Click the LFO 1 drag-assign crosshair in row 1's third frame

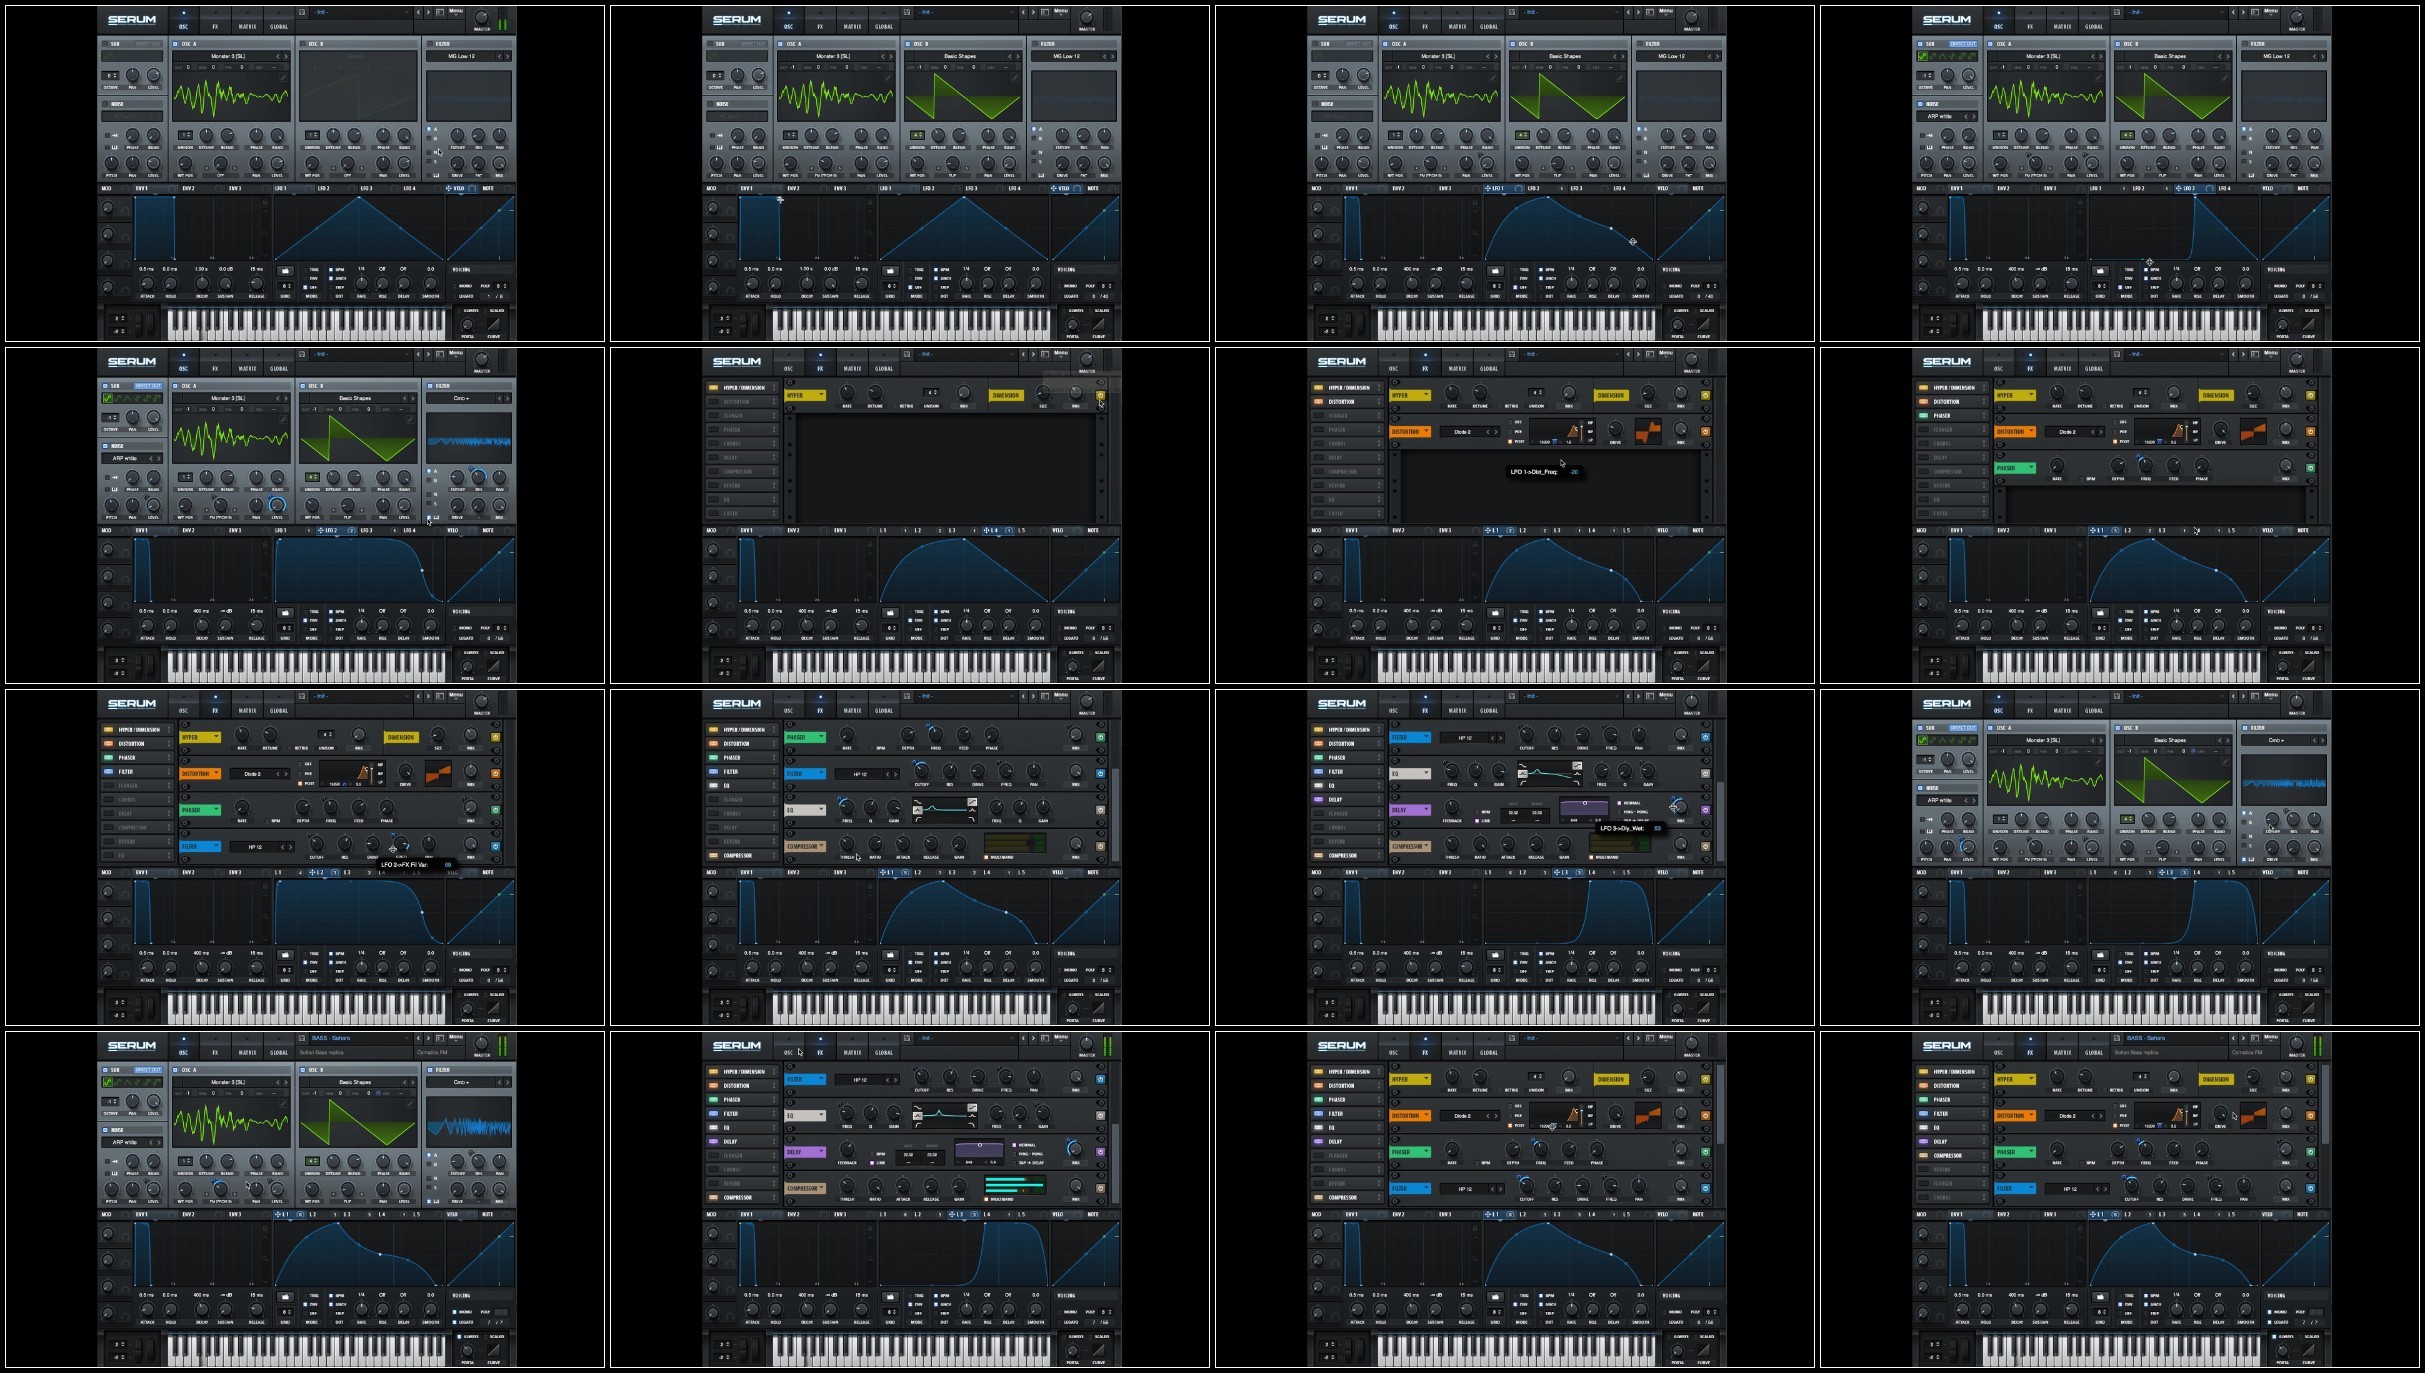1489,188
